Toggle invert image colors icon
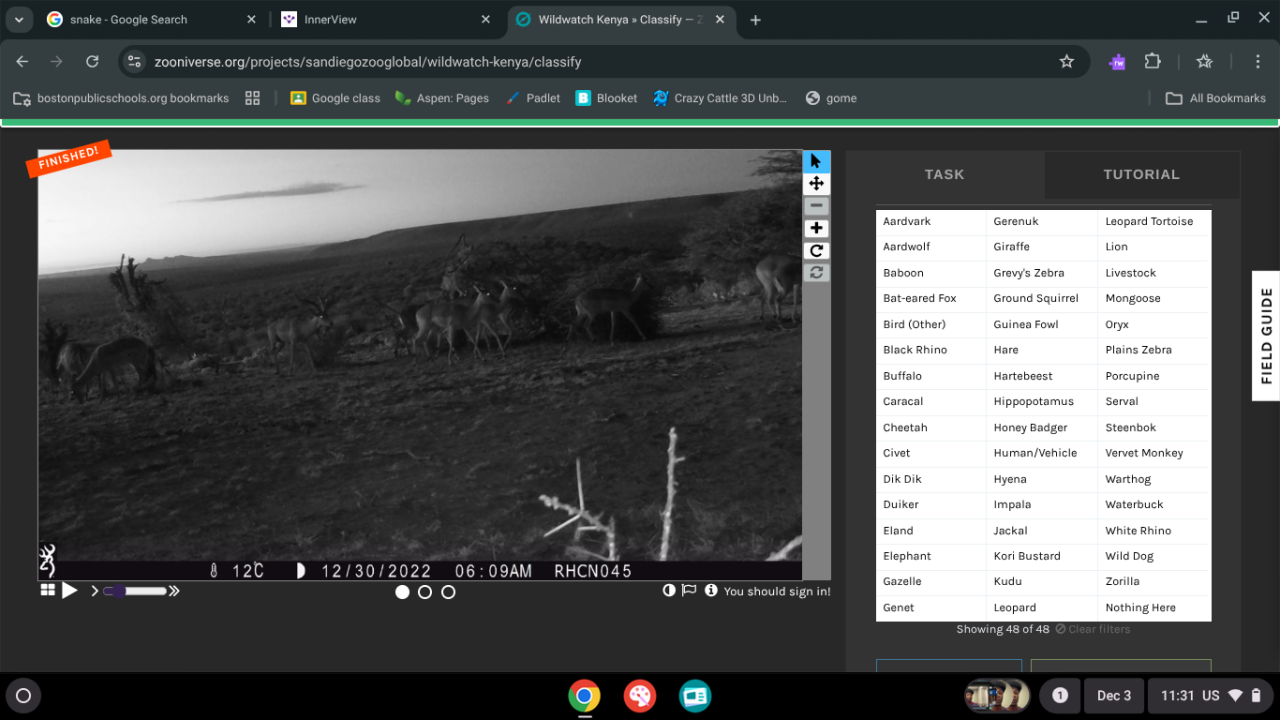The width and height of the screenshot is (1280, 720). coord(669,591)
